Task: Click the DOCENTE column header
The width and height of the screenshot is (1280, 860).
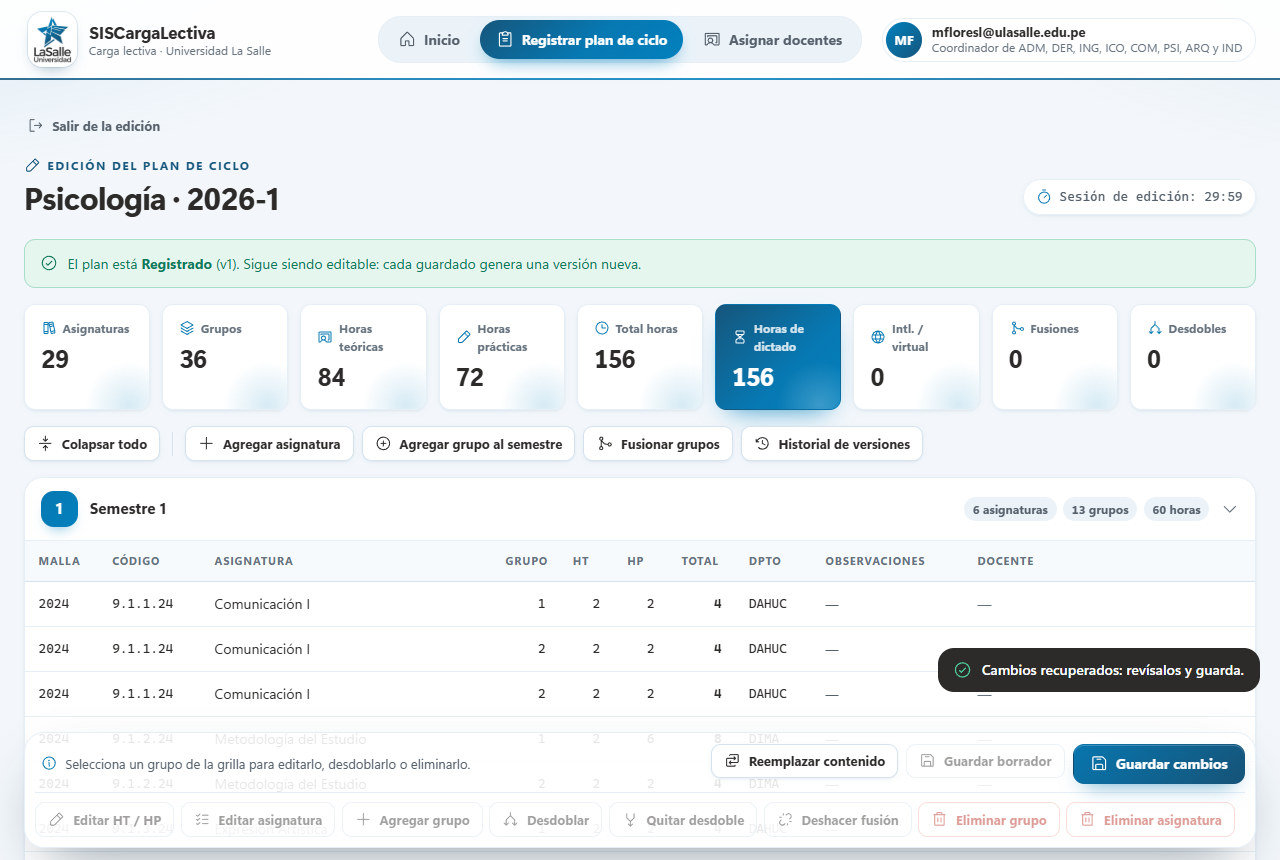Action: click(x=1005, y=561)
